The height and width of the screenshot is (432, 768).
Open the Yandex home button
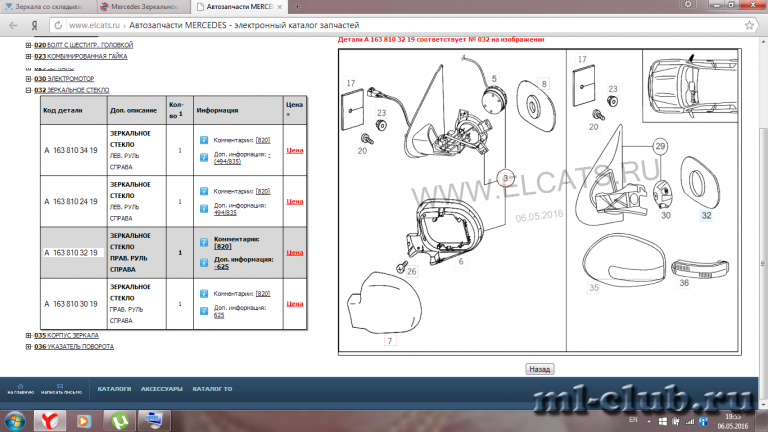click(34, 25)
